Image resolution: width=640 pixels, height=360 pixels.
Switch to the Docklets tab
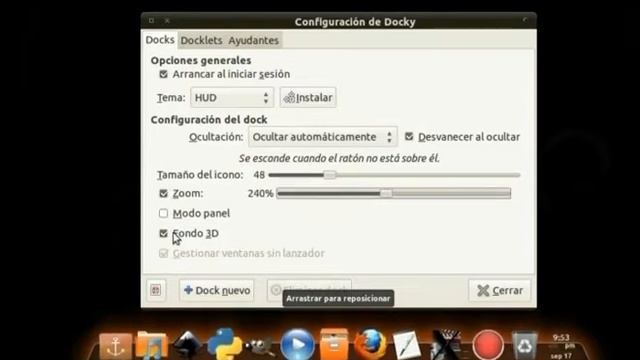point(201,40)
